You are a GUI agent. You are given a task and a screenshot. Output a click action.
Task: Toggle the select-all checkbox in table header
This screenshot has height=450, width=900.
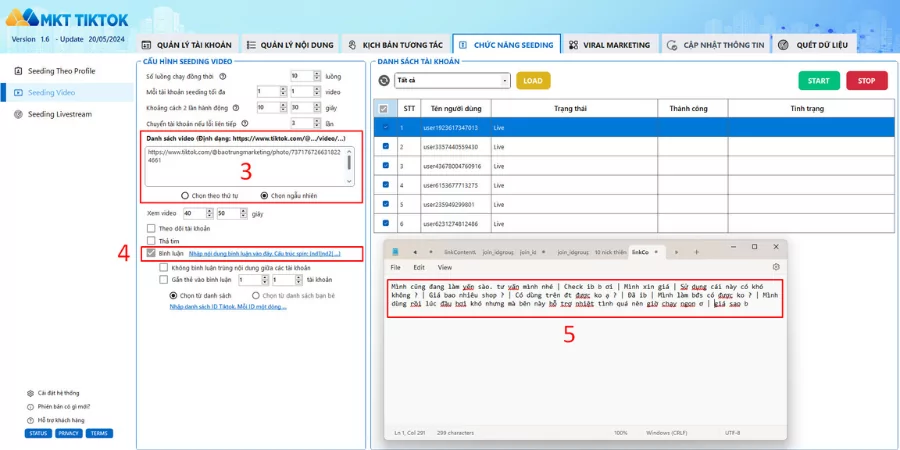click(384, 108)
